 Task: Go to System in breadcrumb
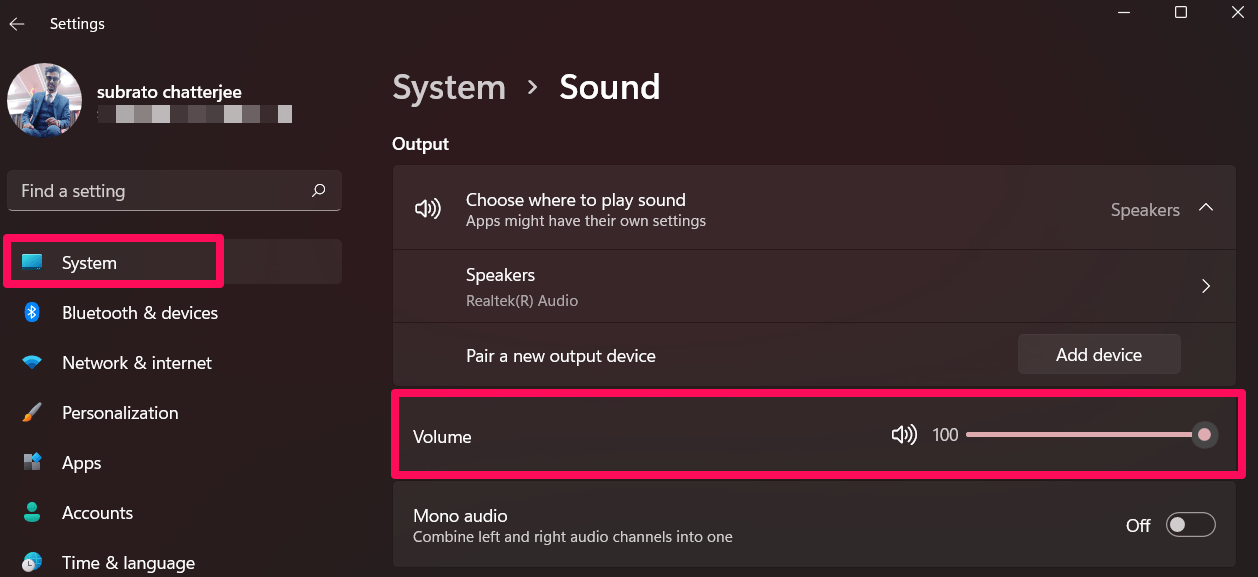449,88
